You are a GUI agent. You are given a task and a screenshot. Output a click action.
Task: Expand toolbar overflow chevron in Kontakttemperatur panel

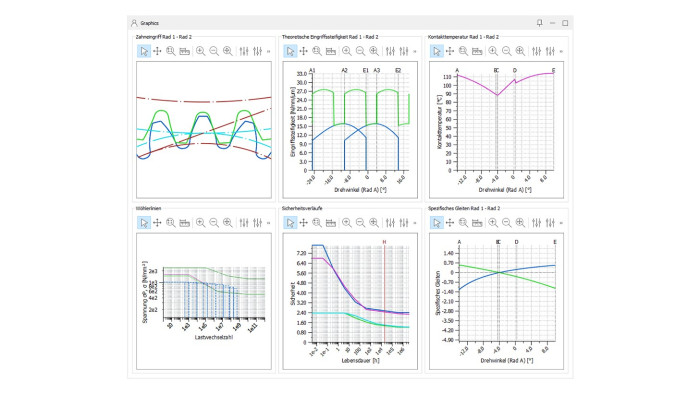561,52
